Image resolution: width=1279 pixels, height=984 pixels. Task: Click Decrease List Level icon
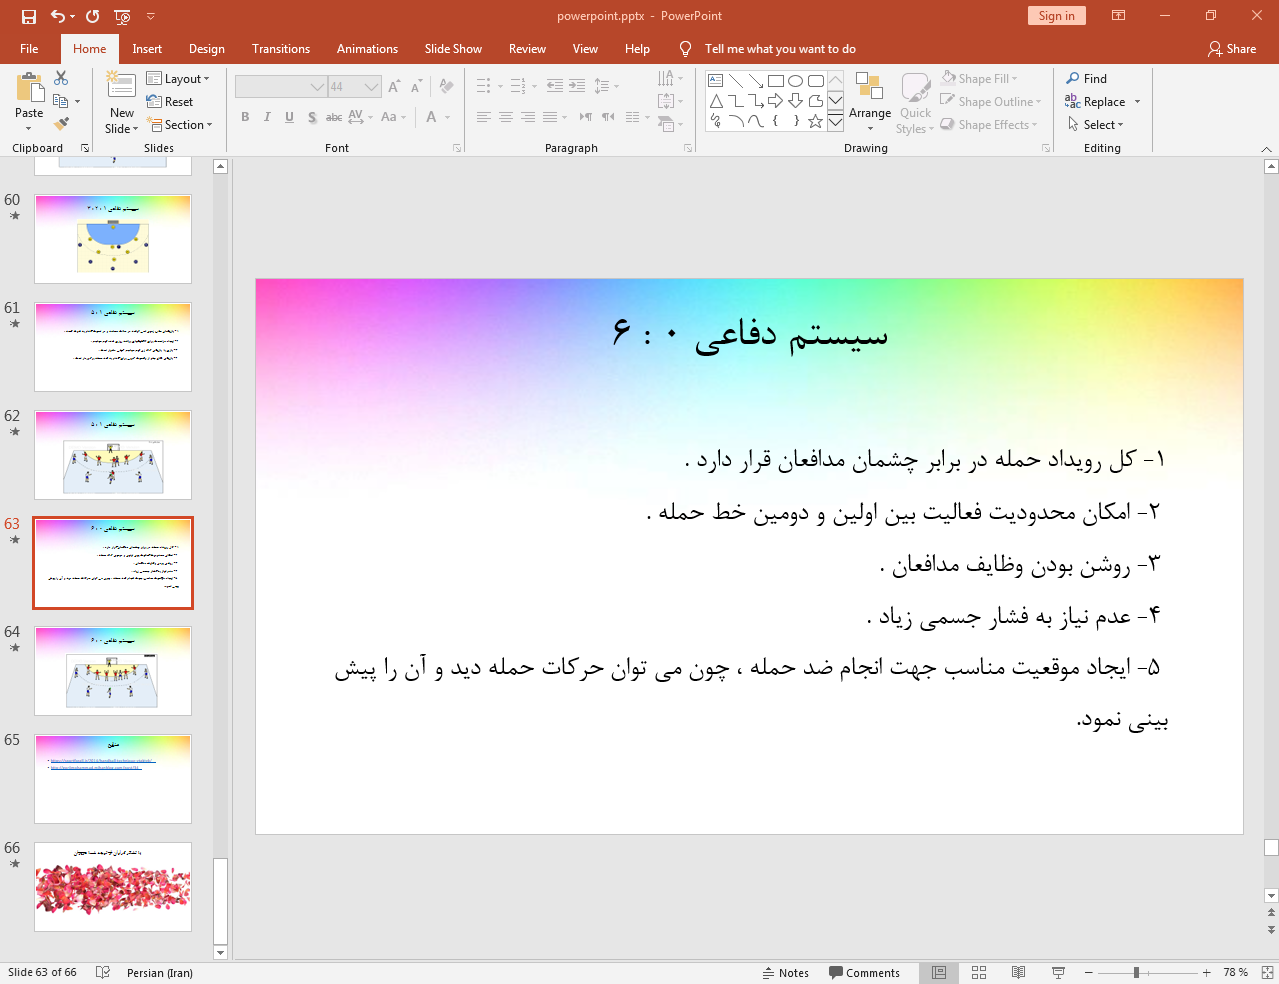555,86
